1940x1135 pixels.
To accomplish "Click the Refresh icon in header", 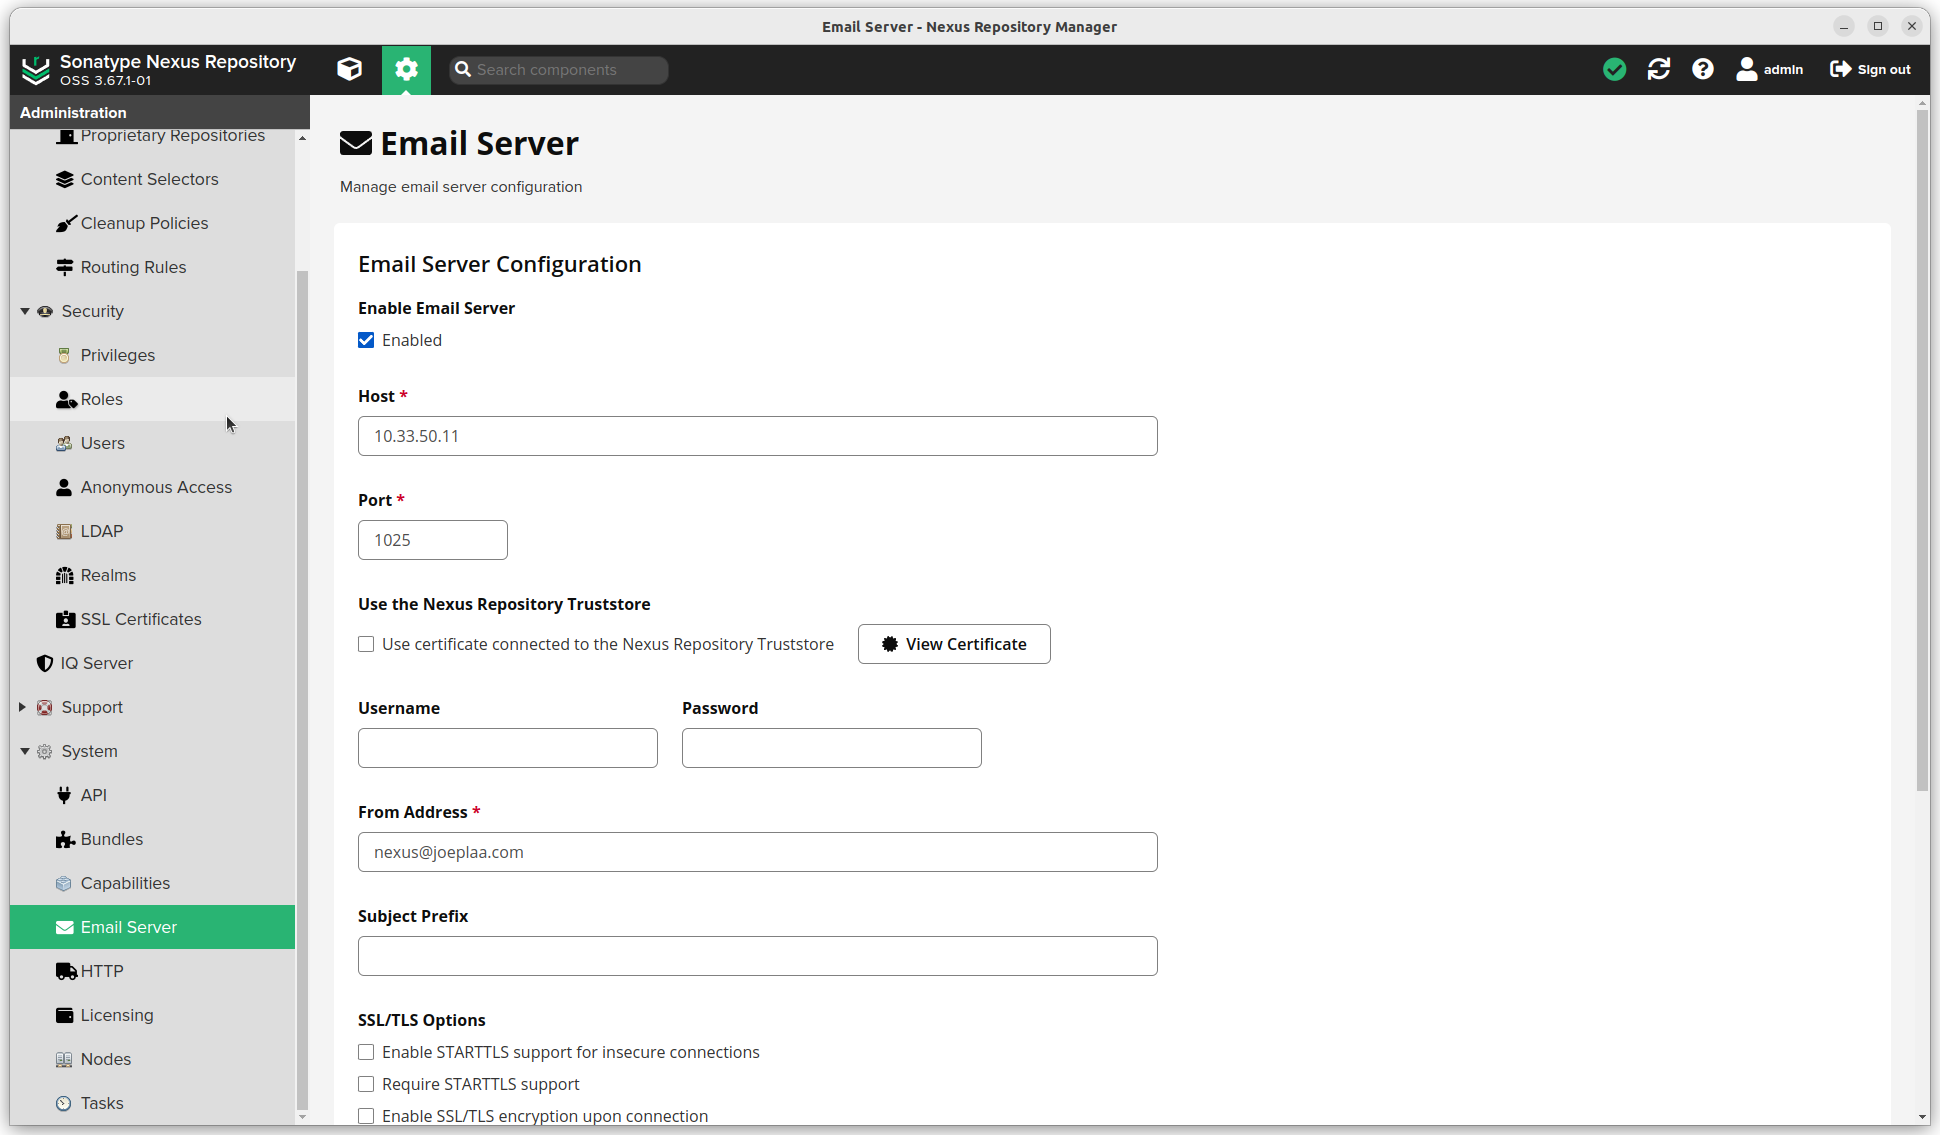I will point(1659,69).
